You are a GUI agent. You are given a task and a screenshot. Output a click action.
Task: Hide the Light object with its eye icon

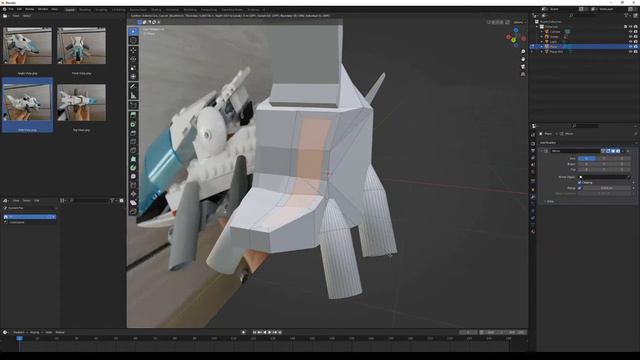[630, 42]
